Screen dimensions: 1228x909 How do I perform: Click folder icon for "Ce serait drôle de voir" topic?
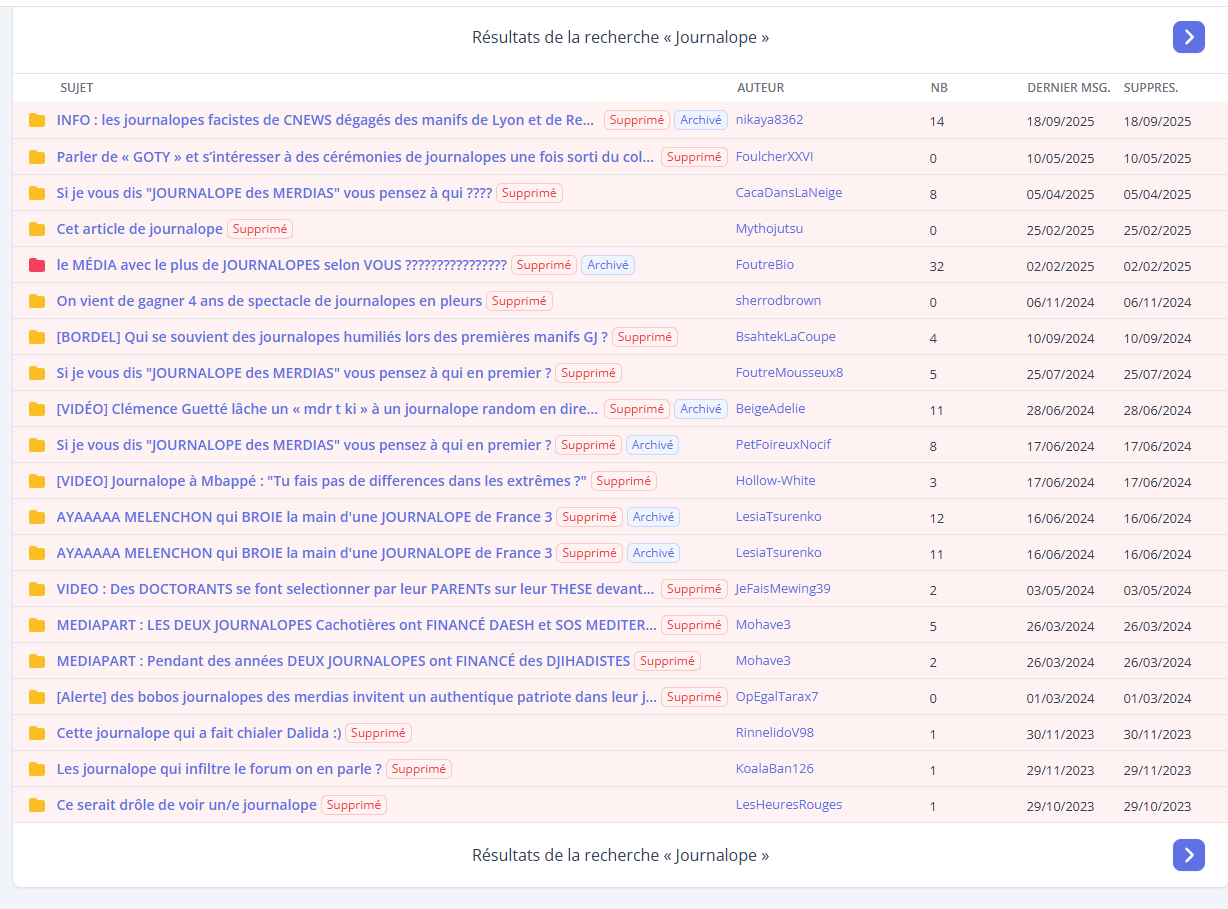pos(37,805)
